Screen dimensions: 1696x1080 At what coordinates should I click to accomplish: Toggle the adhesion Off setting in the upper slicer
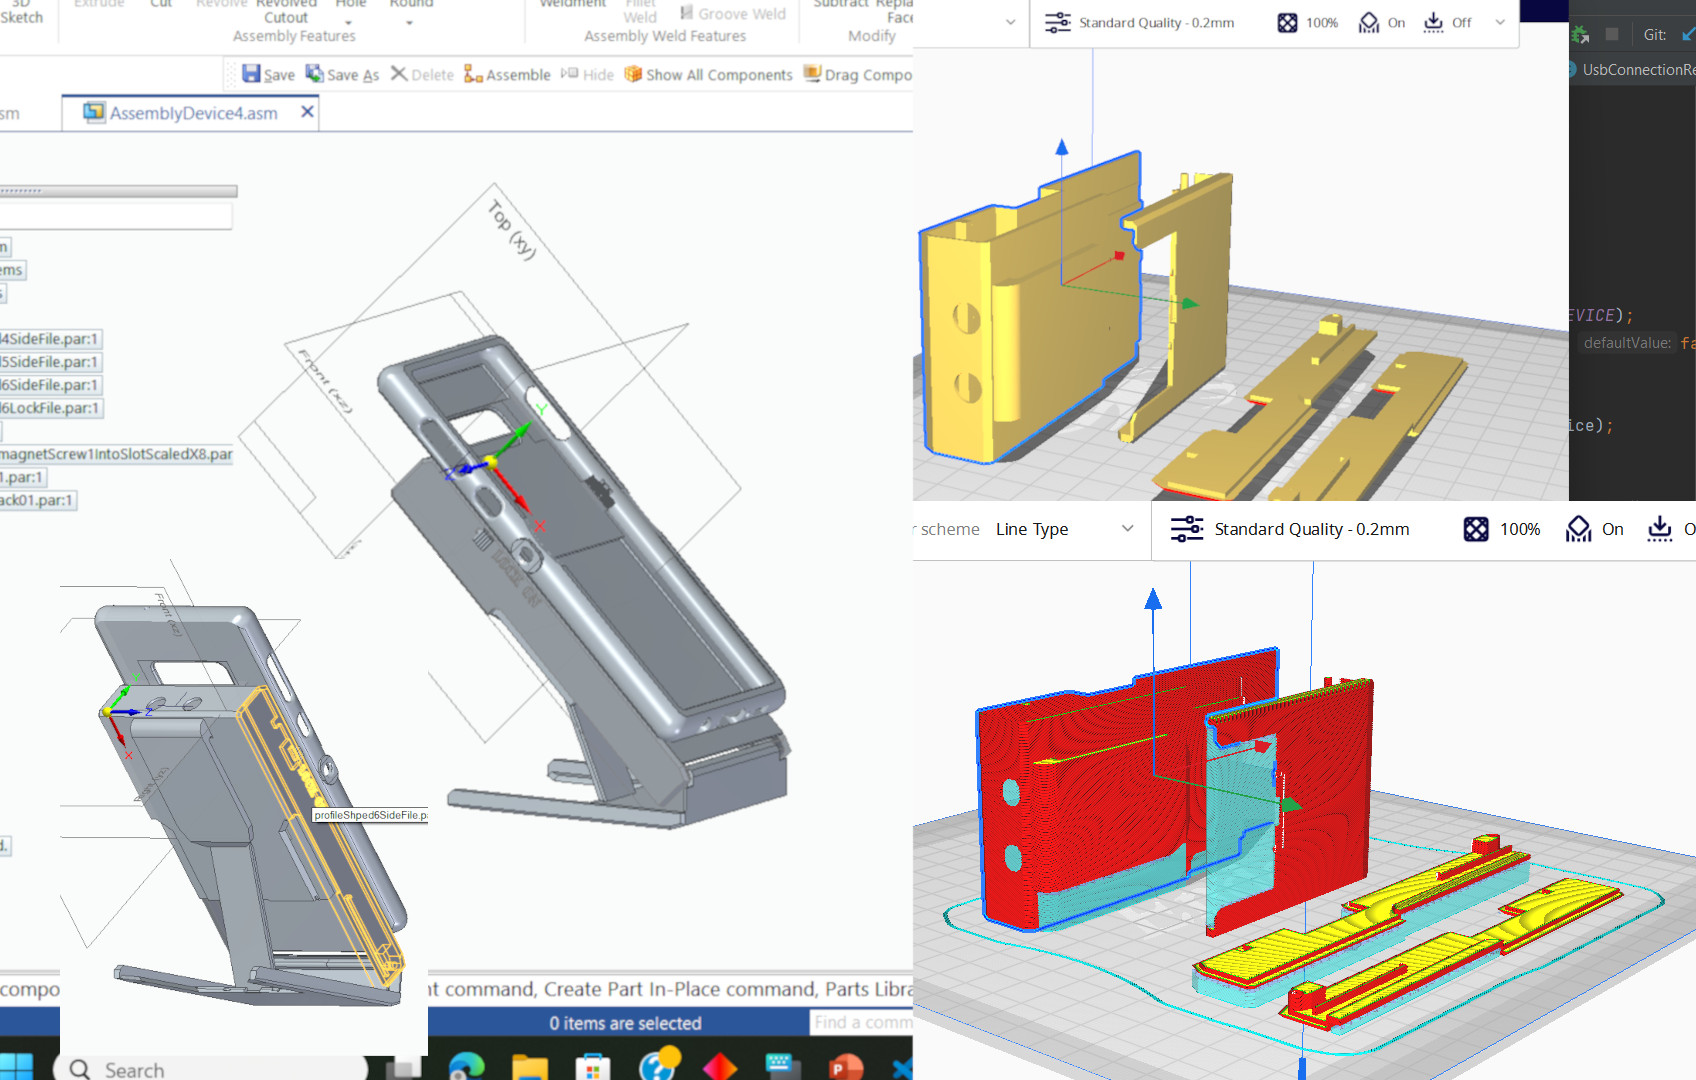coord(1447,23)
